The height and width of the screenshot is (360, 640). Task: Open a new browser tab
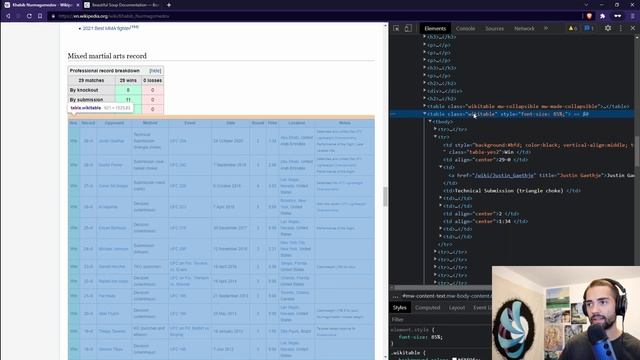(x=169, y=5)
